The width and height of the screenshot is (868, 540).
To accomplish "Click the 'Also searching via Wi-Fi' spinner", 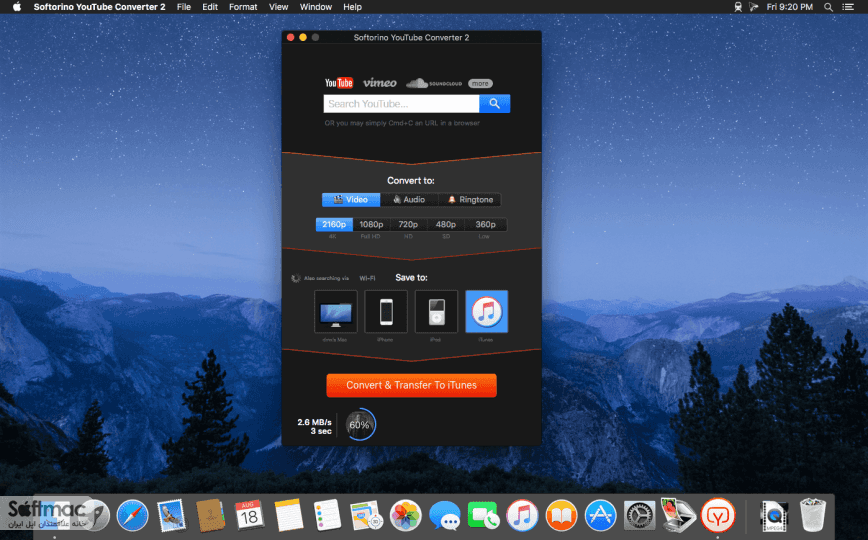I will (296, 278).
